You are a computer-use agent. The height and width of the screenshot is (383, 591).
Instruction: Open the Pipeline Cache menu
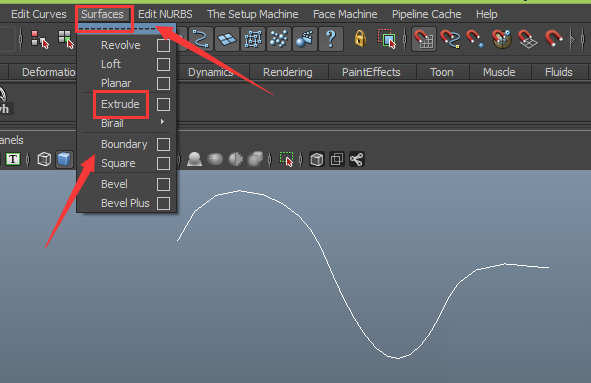[x=426, y=14]
